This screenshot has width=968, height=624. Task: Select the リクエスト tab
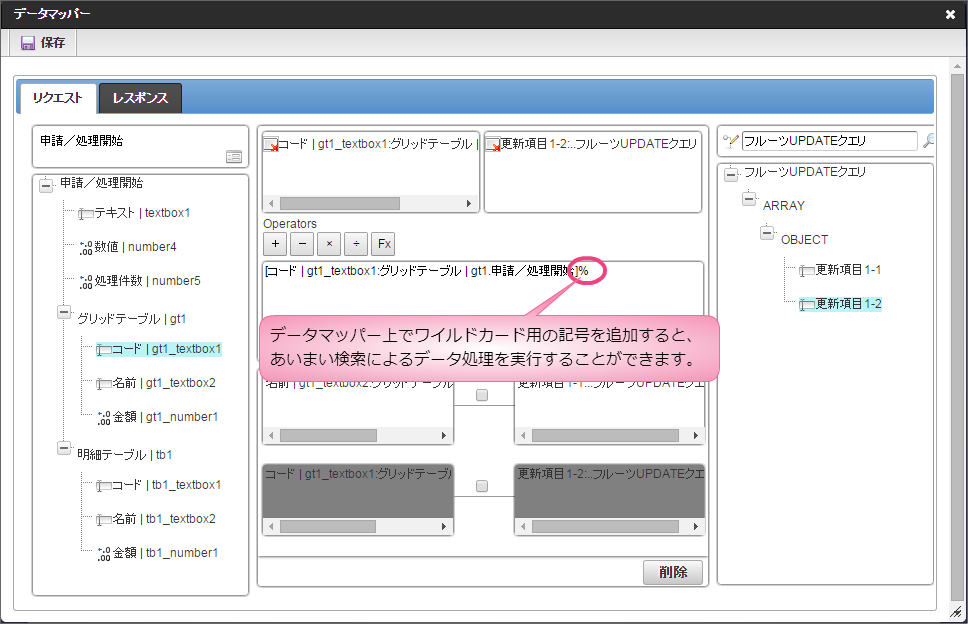58,98
